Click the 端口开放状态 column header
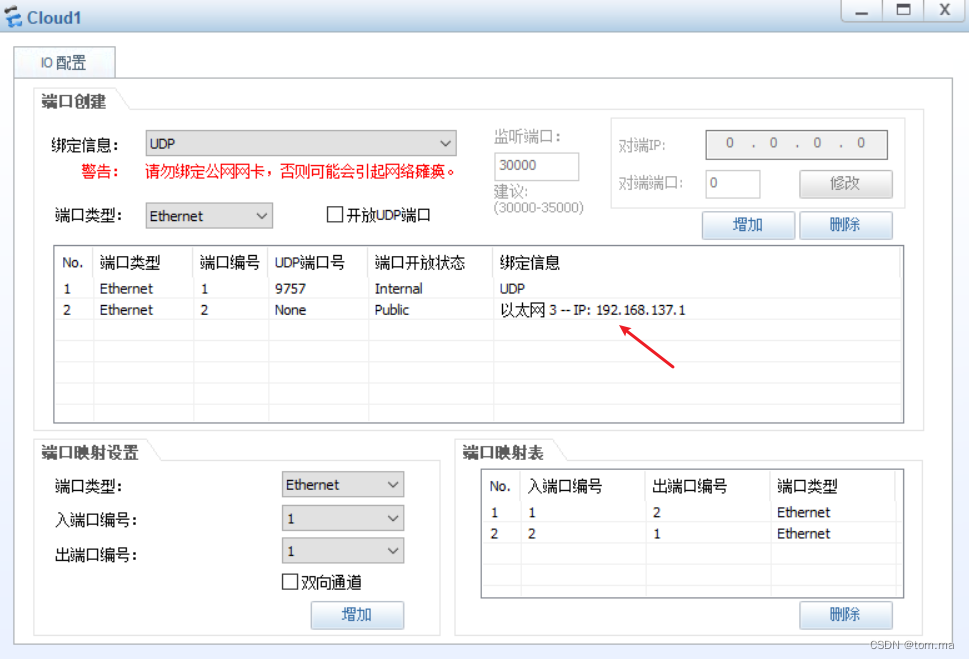Image resolution: width=969 pixels, height=659 pixels. click(x=430, y=263)
